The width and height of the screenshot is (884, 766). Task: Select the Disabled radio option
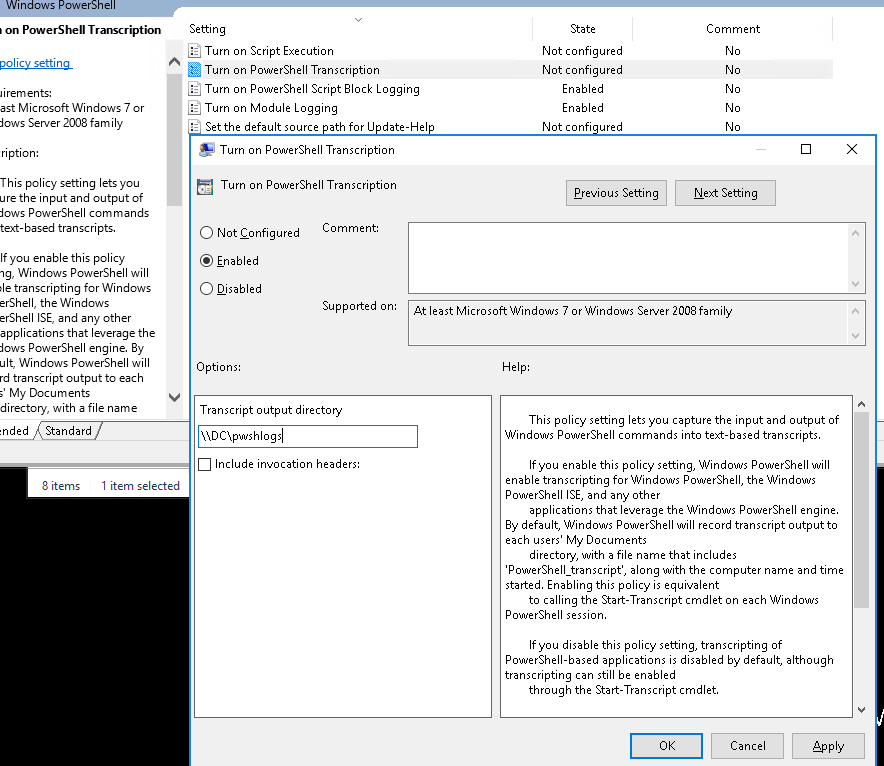pos(207,289)
